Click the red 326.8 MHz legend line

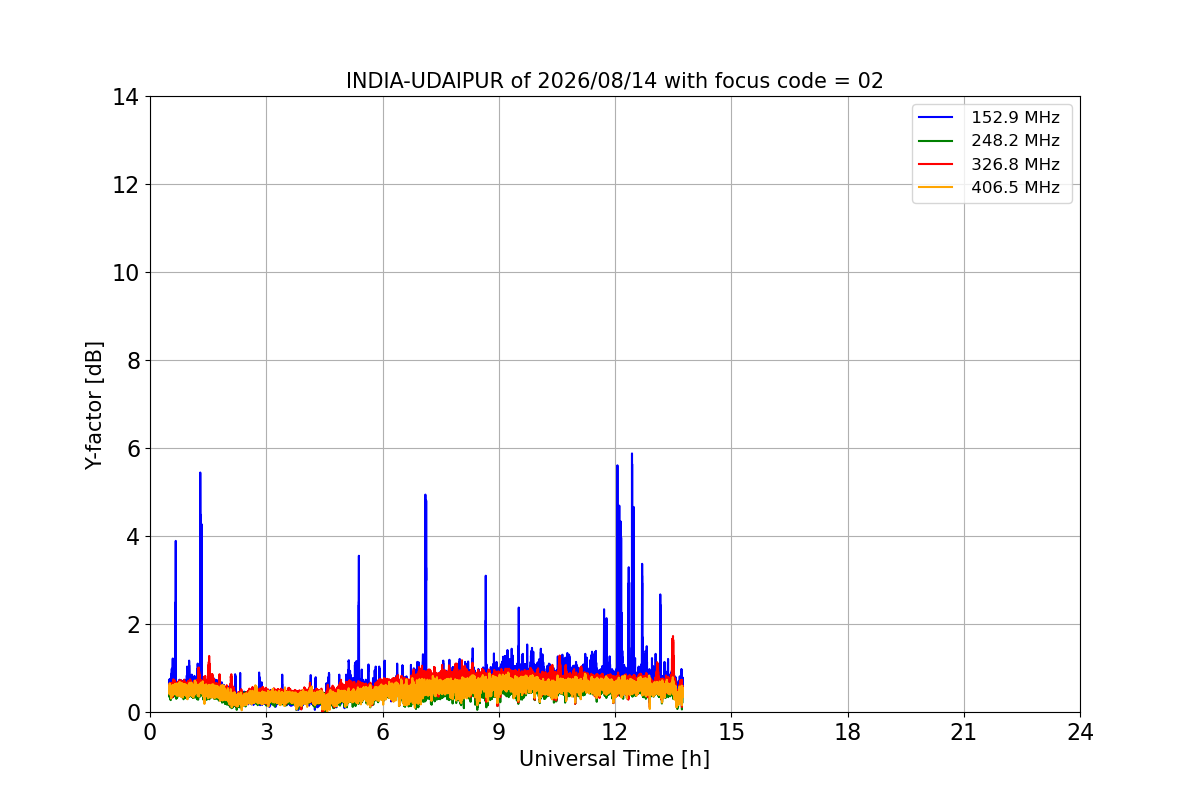[938, 164]
